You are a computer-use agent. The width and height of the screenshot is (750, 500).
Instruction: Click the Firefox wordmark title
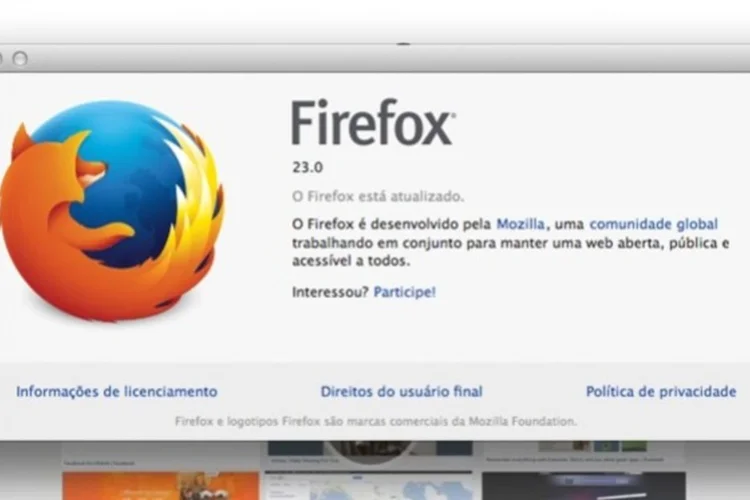click(x=374, y=122)
